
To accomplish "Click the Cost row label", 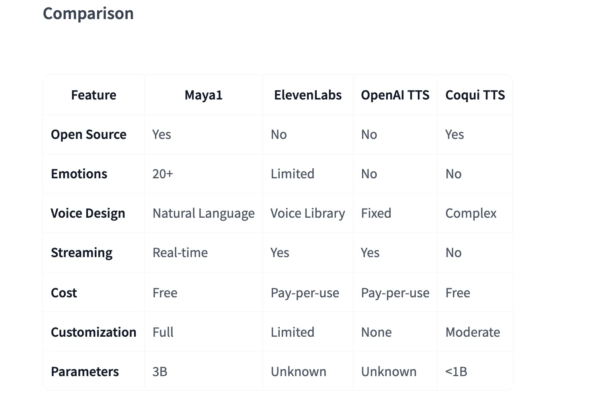I will click(x=64, y=293).
